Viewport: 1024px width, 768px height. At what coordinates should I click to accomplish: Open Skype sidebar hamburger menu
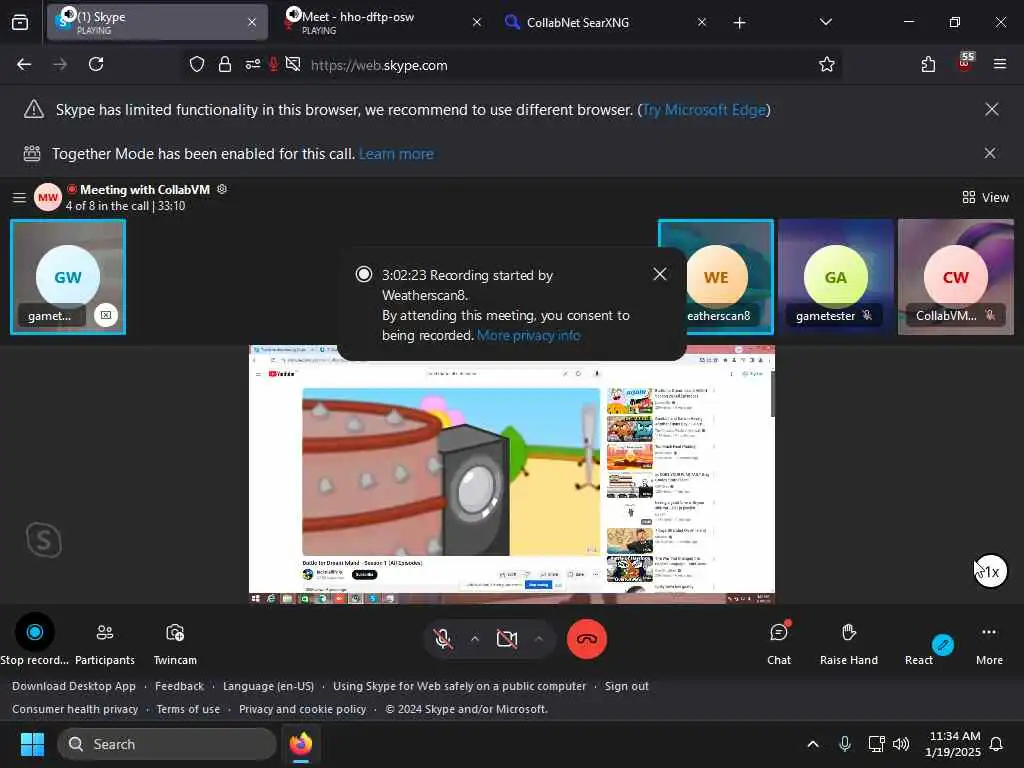click(19, 197)
